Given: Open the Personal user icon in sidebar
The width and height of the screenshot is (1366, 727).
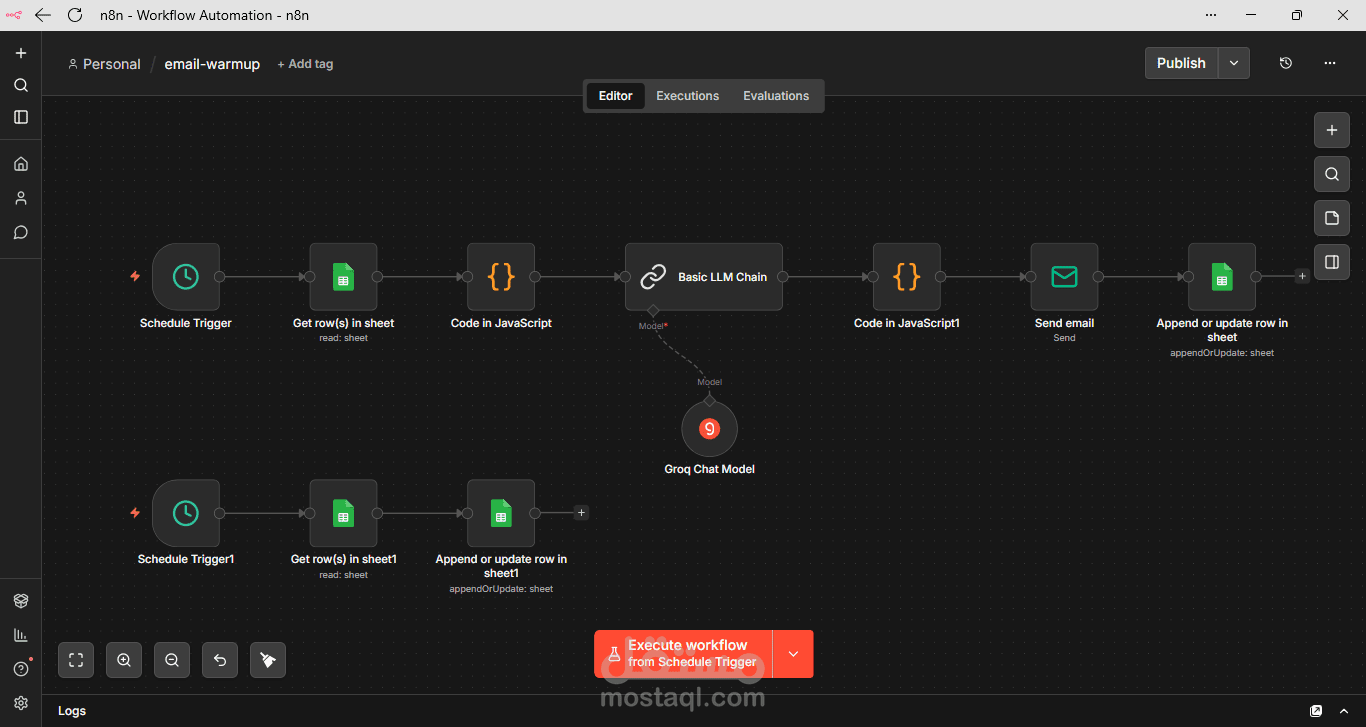Looking at the screenshot, I should click(21, 198).
